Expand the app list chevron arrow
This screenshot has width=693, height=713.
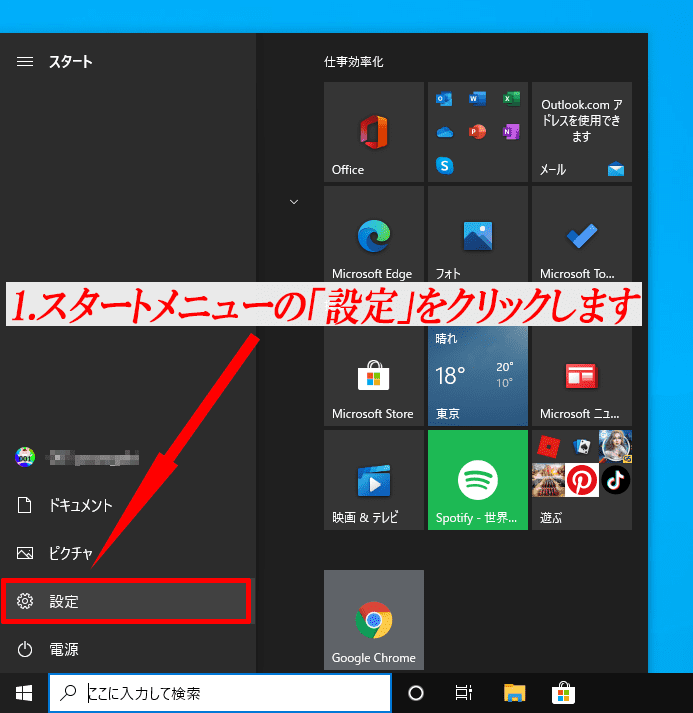pos(294,202)
